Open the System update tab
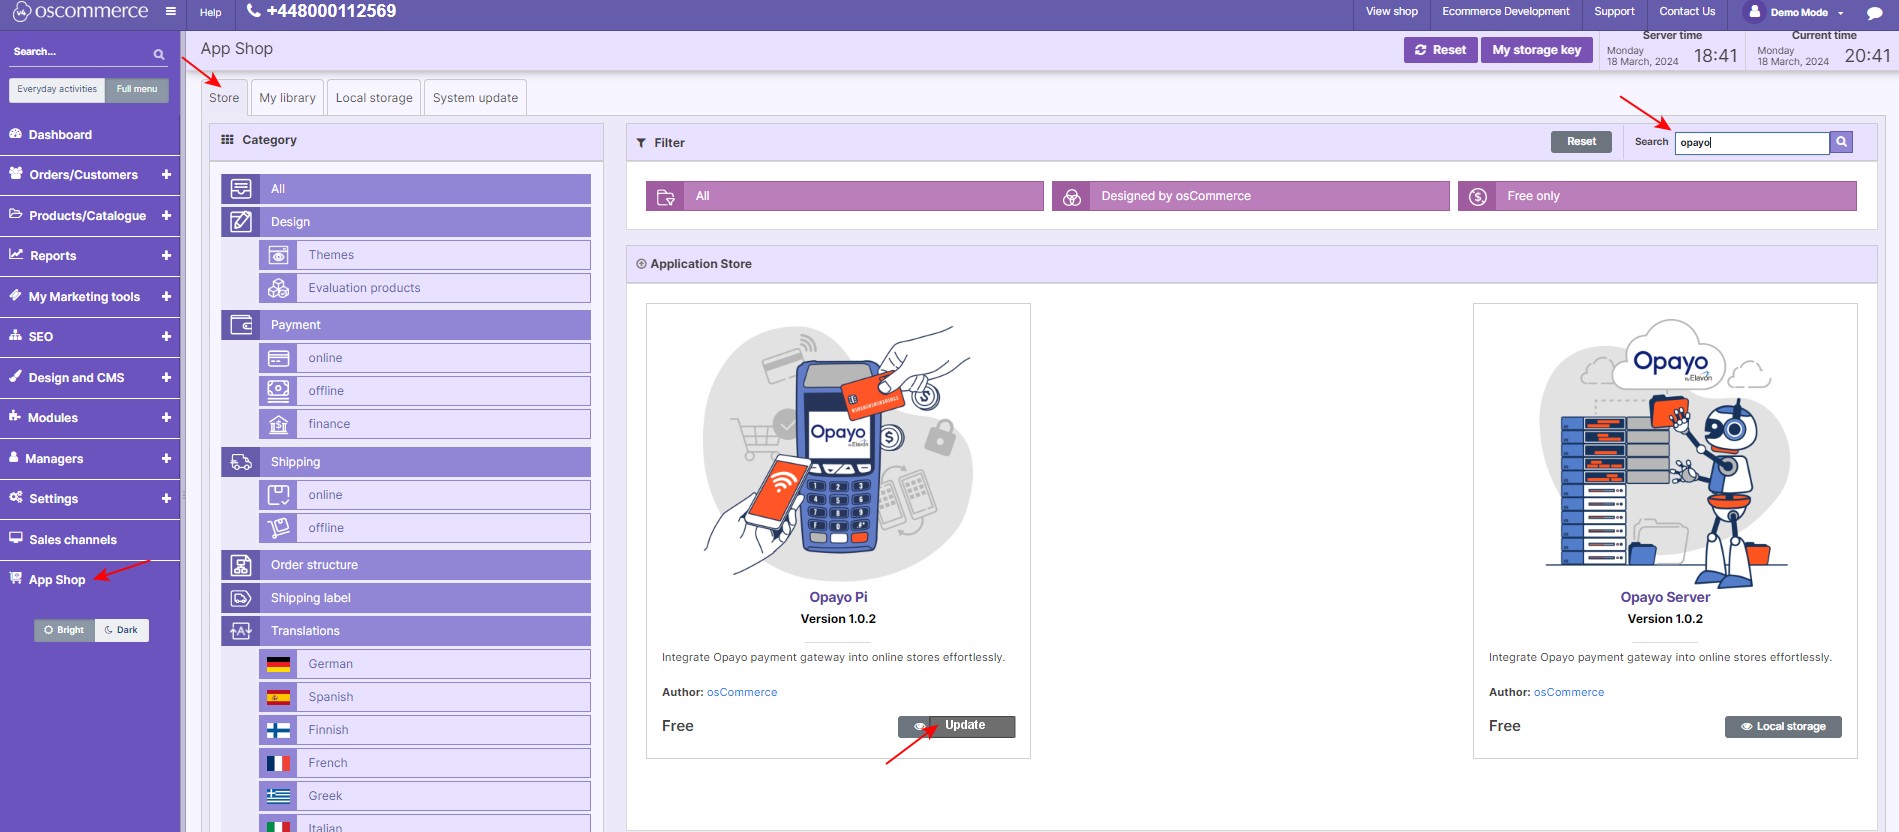Image resolution: width=1899 pixels, height=832 pixels. (x=475, y=98)
